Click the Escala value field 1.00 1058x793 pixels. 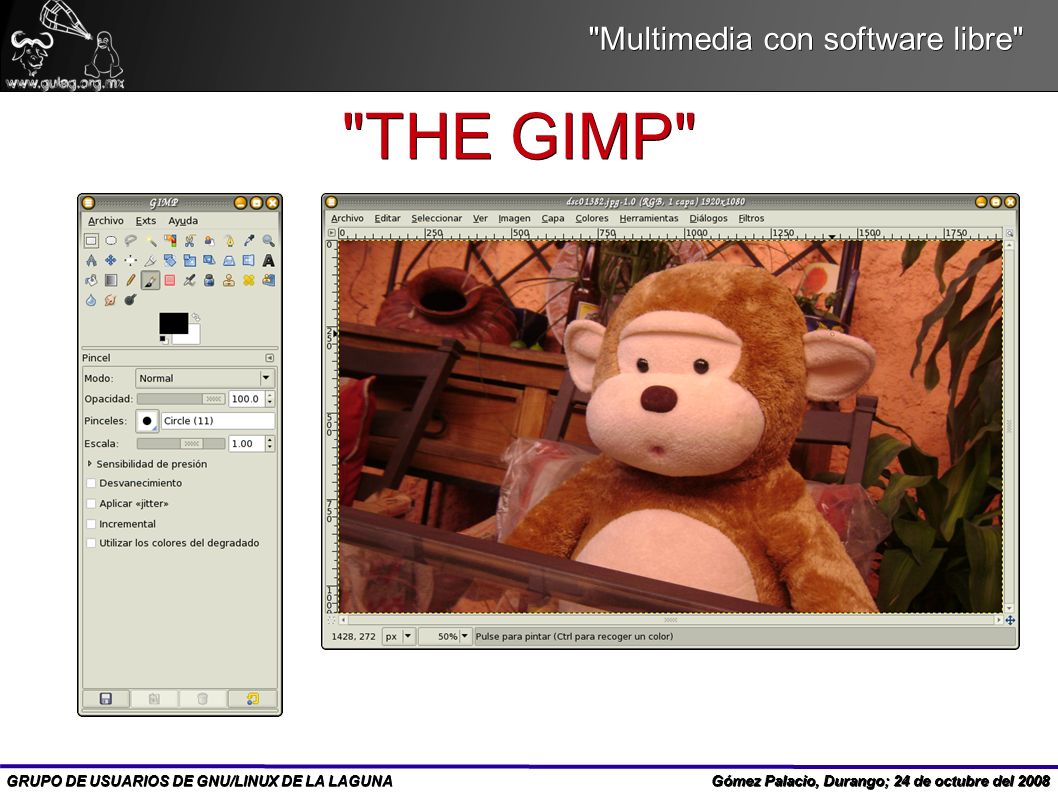coord(246,443)
